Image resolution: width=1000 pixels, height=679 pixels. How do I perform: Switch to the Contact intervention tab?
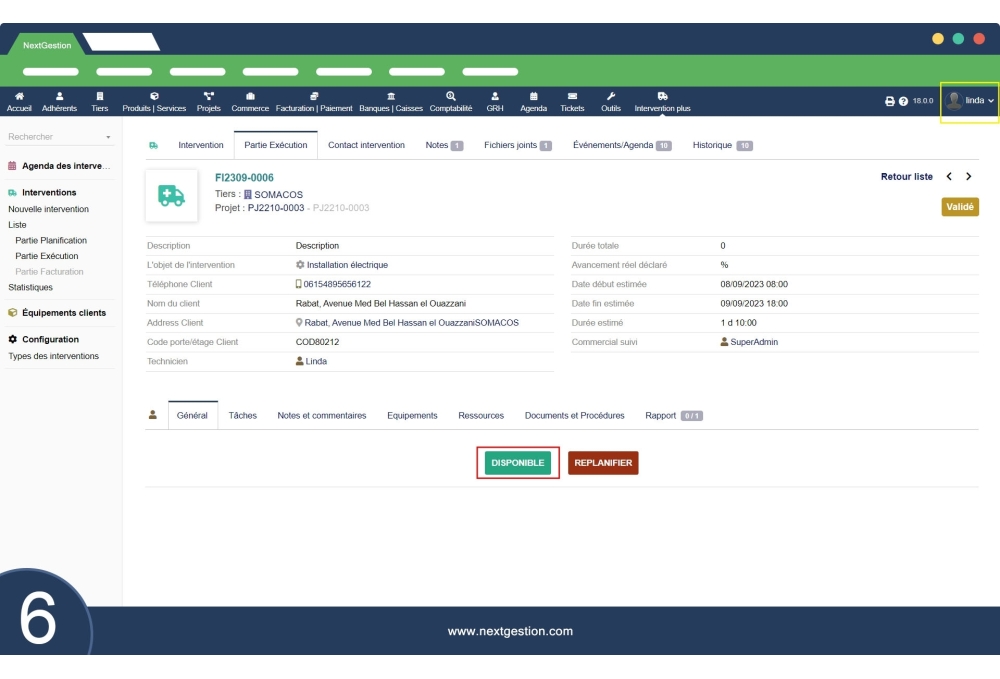pyautogui.click(x=366, y=145)
